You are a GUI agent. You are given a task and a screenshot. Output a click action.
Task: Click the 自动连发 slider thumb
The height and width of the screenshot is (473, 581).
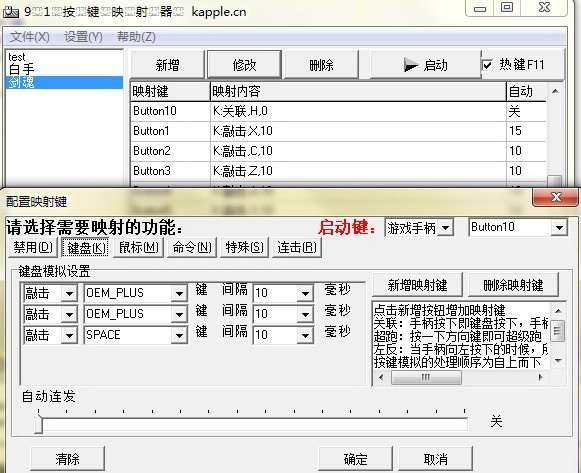pos(38,425)
